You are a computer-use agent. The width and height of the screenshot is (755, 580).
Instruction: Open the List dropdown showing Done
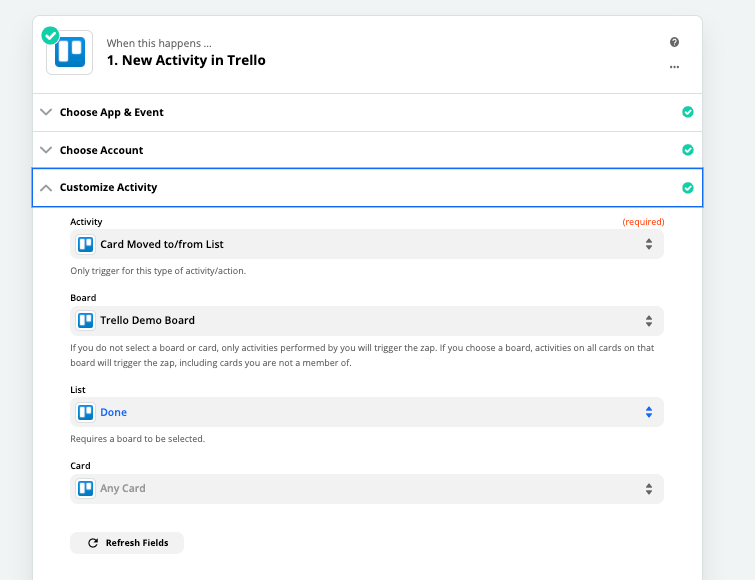point(368,412)
